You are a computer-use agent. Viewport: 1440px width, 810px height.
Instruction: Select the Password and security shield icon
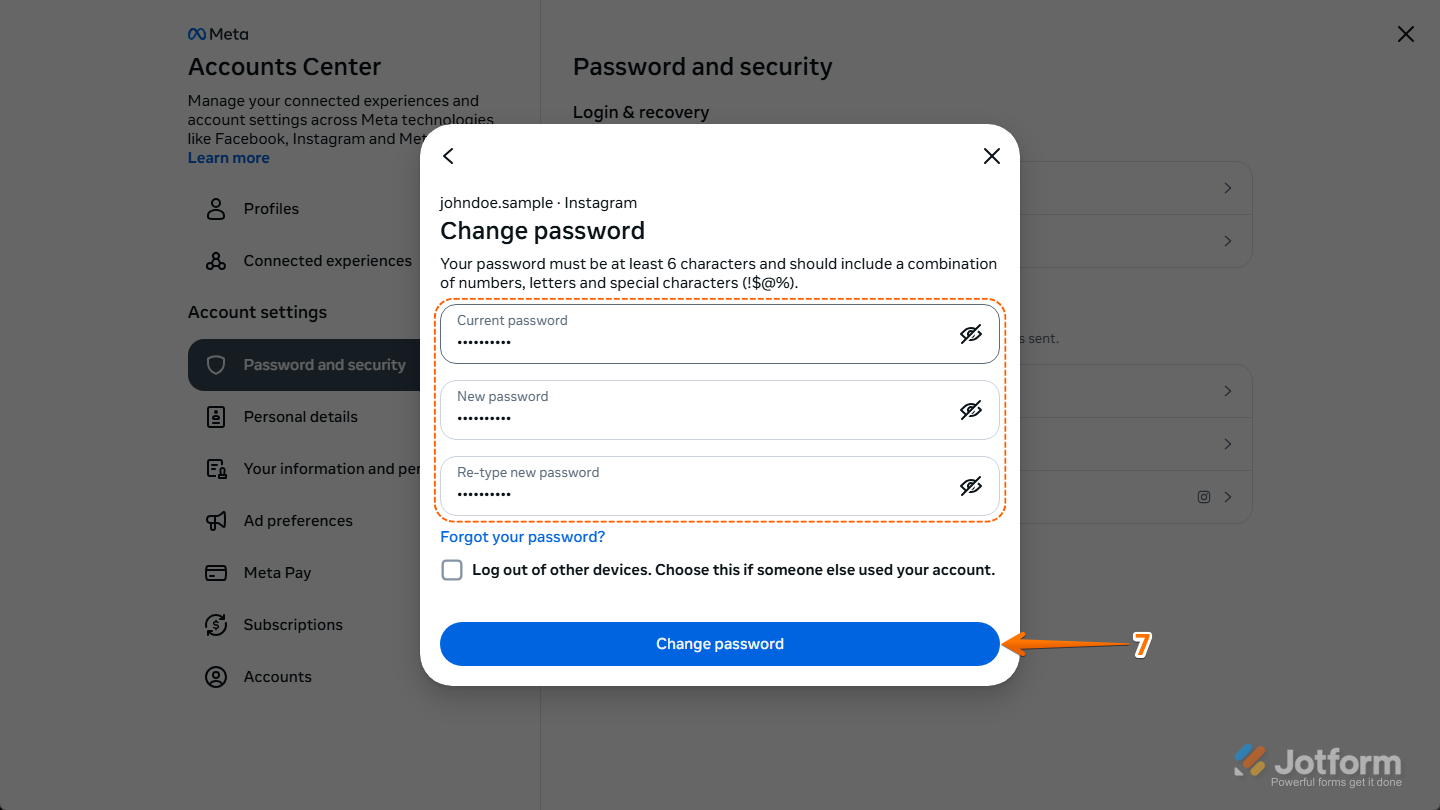(216, 365)
